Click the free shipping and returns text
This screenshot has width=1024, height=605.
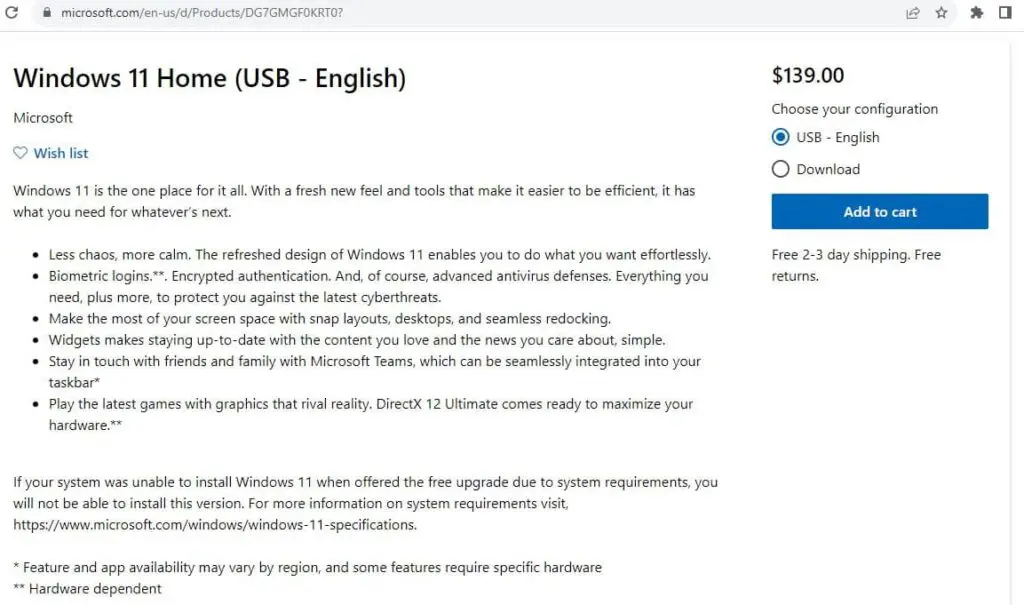pos(856,265)
